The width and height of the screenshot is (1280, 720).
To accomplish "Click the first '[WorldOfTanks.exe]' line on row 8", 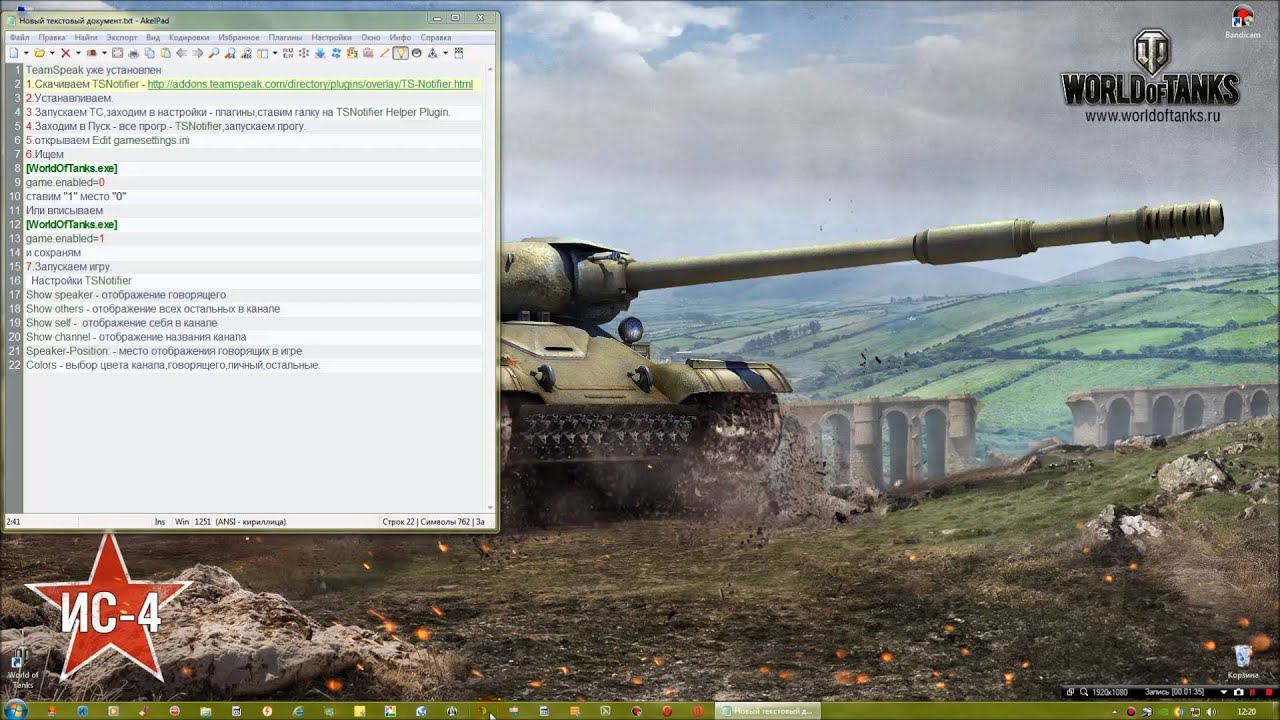I will (71, 168).
